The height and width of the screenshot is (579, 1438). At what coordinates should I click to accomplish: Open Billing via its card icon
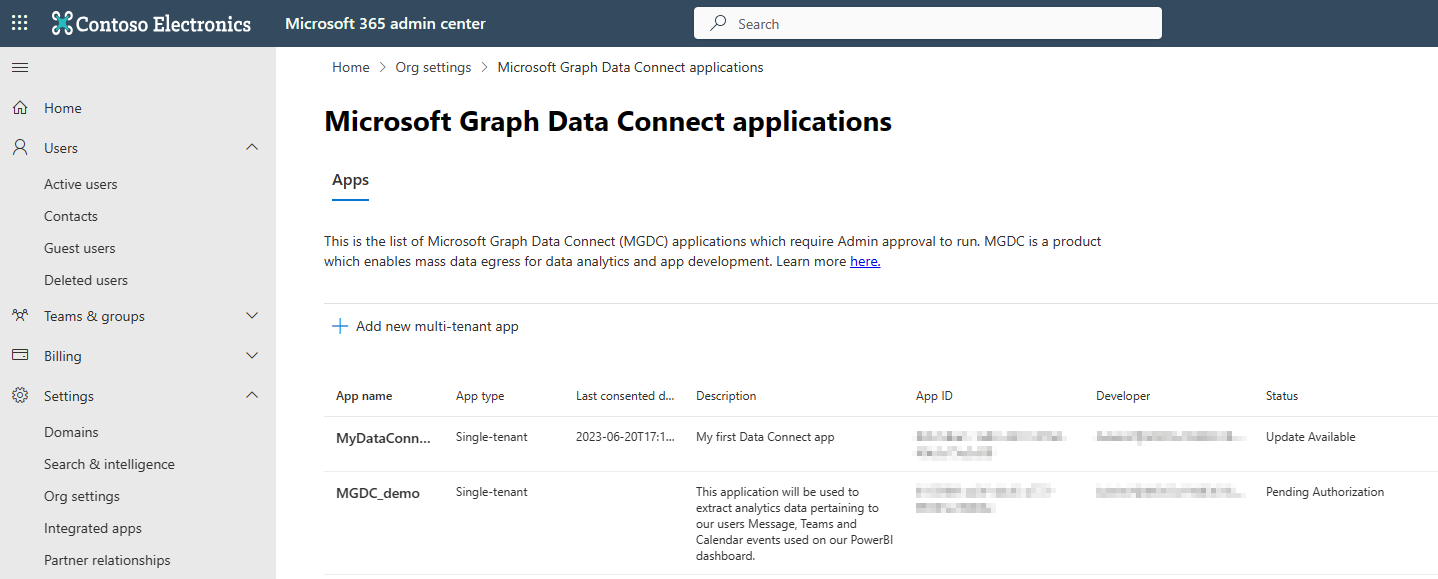click(x=20, y=355)
